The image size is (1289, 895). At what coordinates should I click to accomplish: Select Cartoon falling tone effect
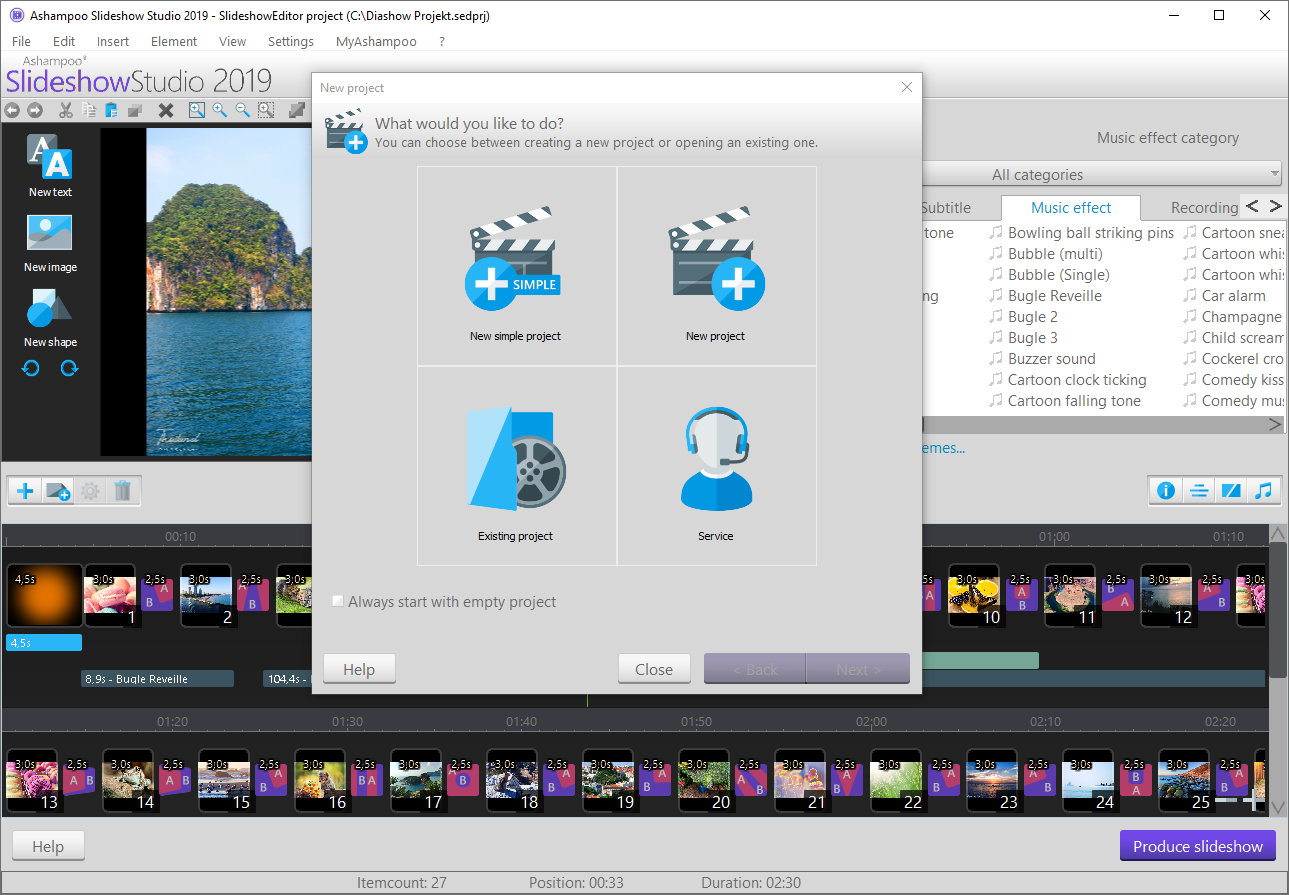[x=1064, y=400]
